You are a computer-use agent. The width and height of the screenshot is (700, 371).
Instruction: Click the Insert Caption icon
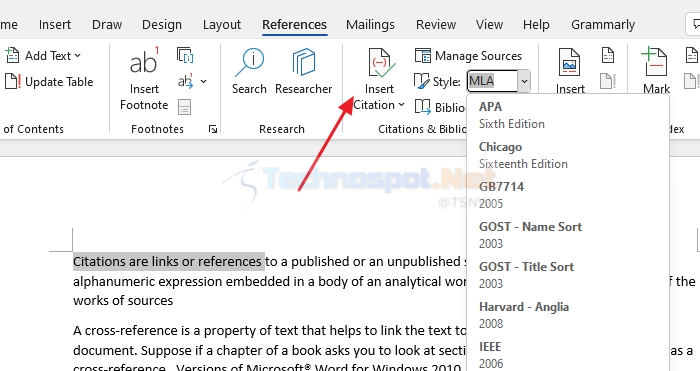570,63
